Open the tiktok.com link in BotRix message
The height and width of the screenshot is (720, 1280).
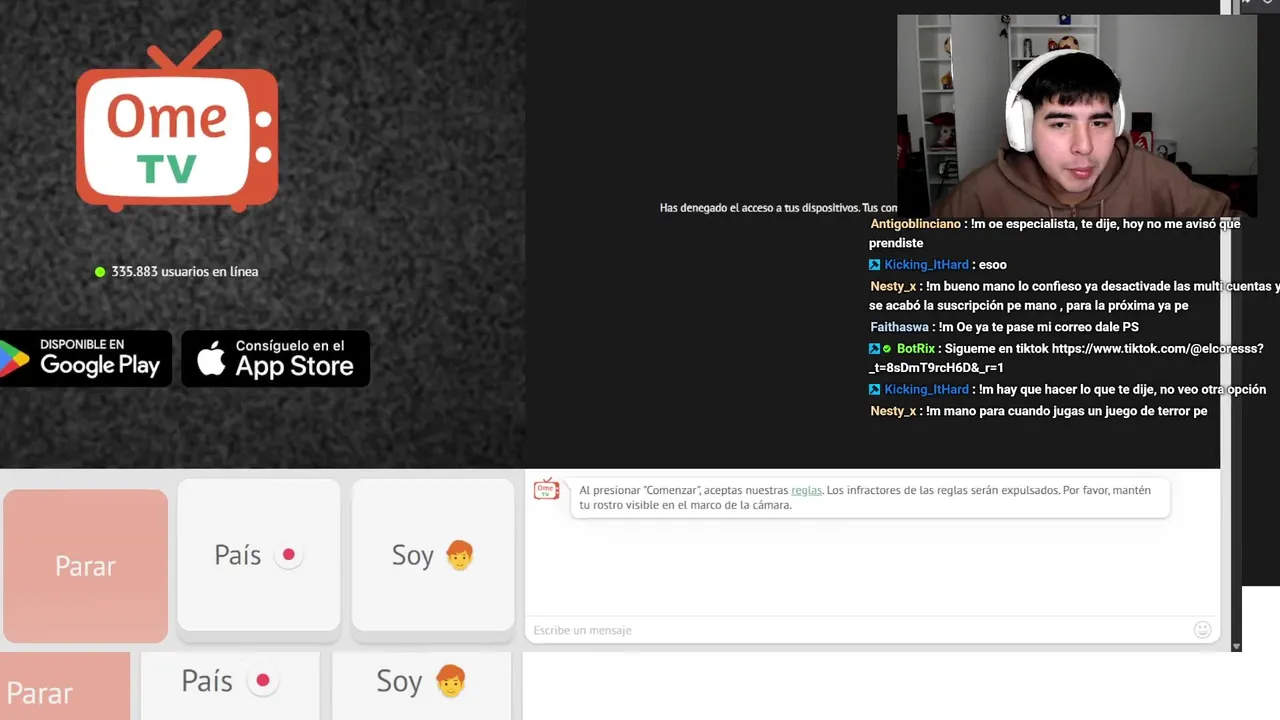(1066, 358)
